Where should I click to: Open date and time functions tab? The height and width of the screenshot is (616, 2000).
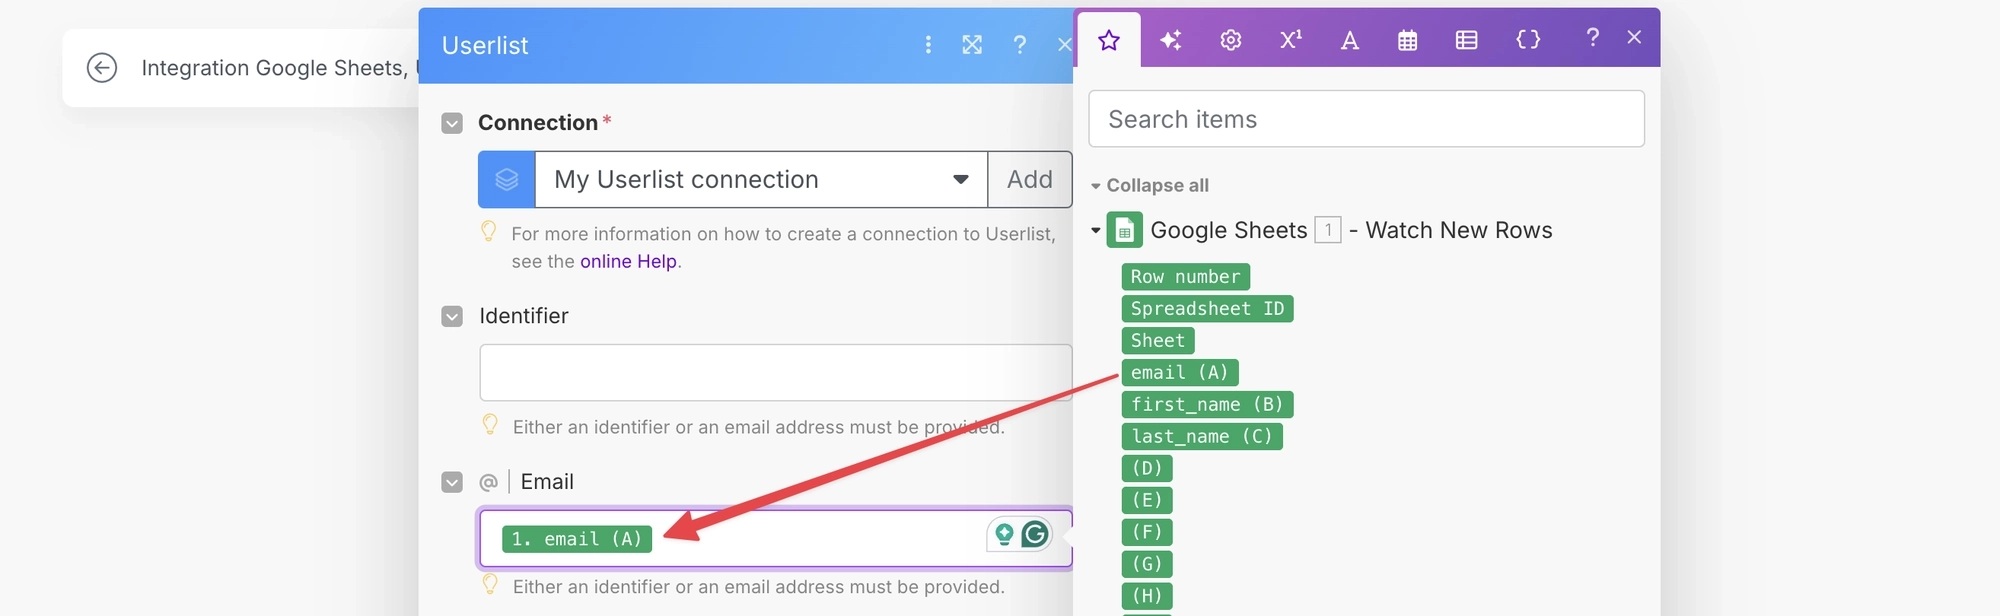click(x=1408, y=40)
